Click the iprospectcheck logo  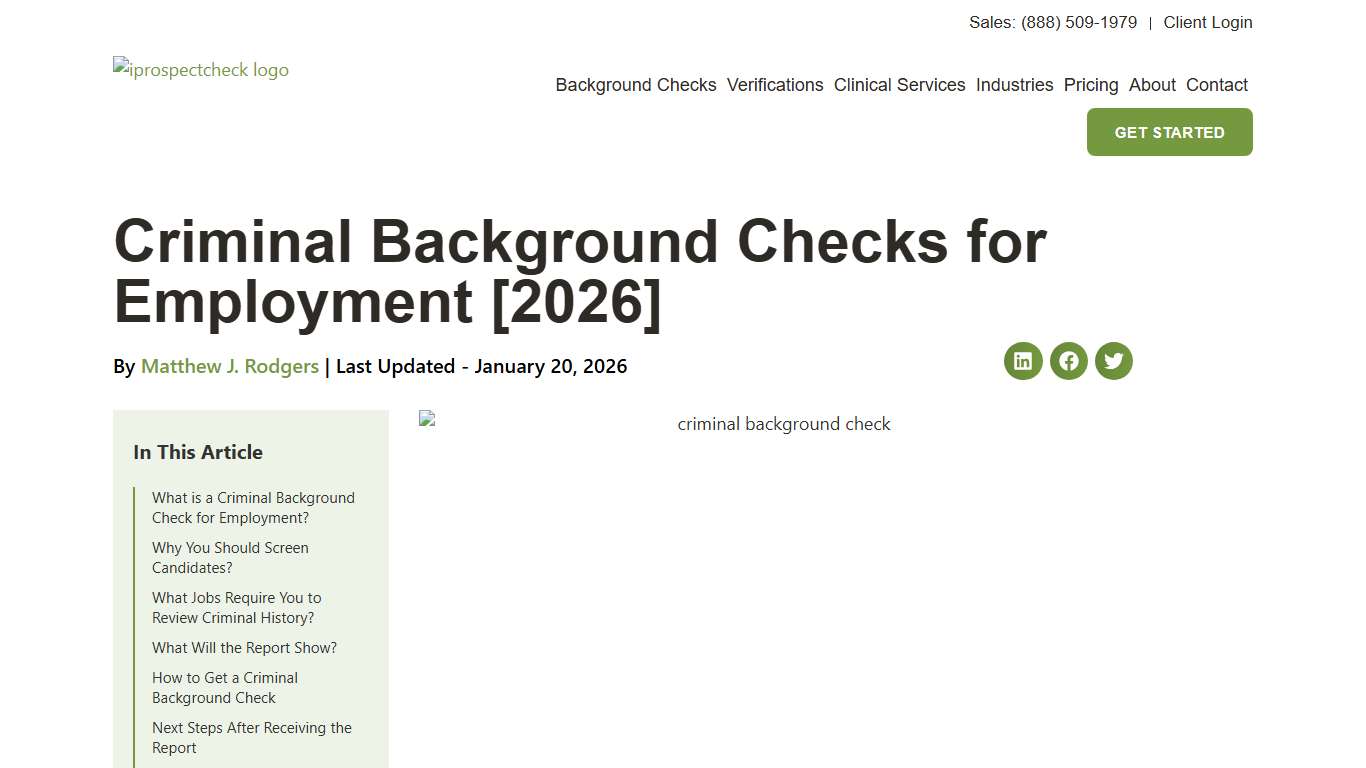point(200,69)
